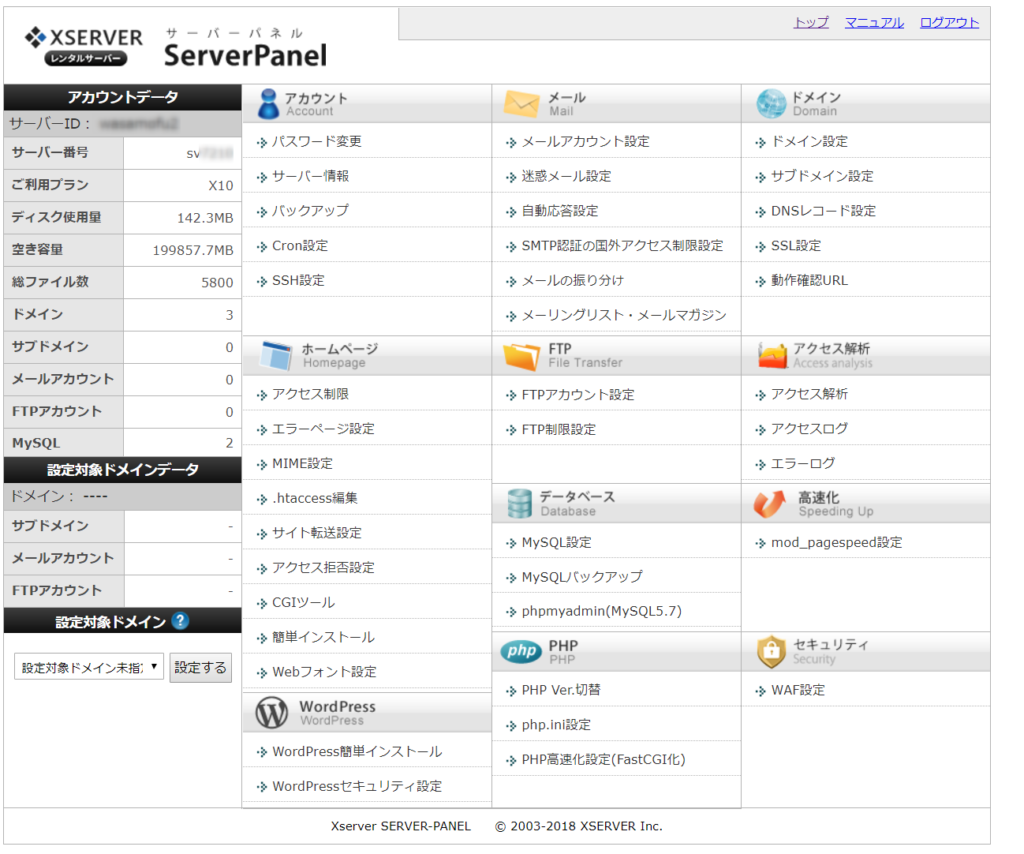Click the help question mark icon

point(180,620)
